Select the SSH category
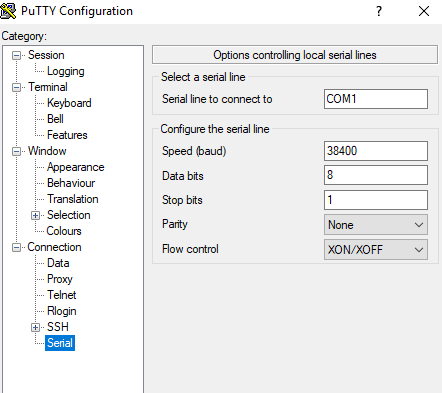442x393 pixels. [x=57, y=327]
